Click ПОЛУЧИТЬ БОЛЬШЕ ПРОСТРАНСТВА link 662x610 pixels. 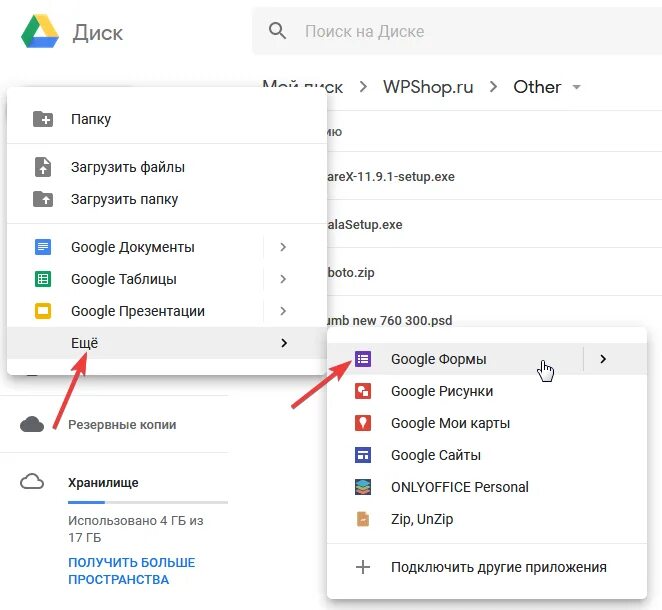click(131, 571)
